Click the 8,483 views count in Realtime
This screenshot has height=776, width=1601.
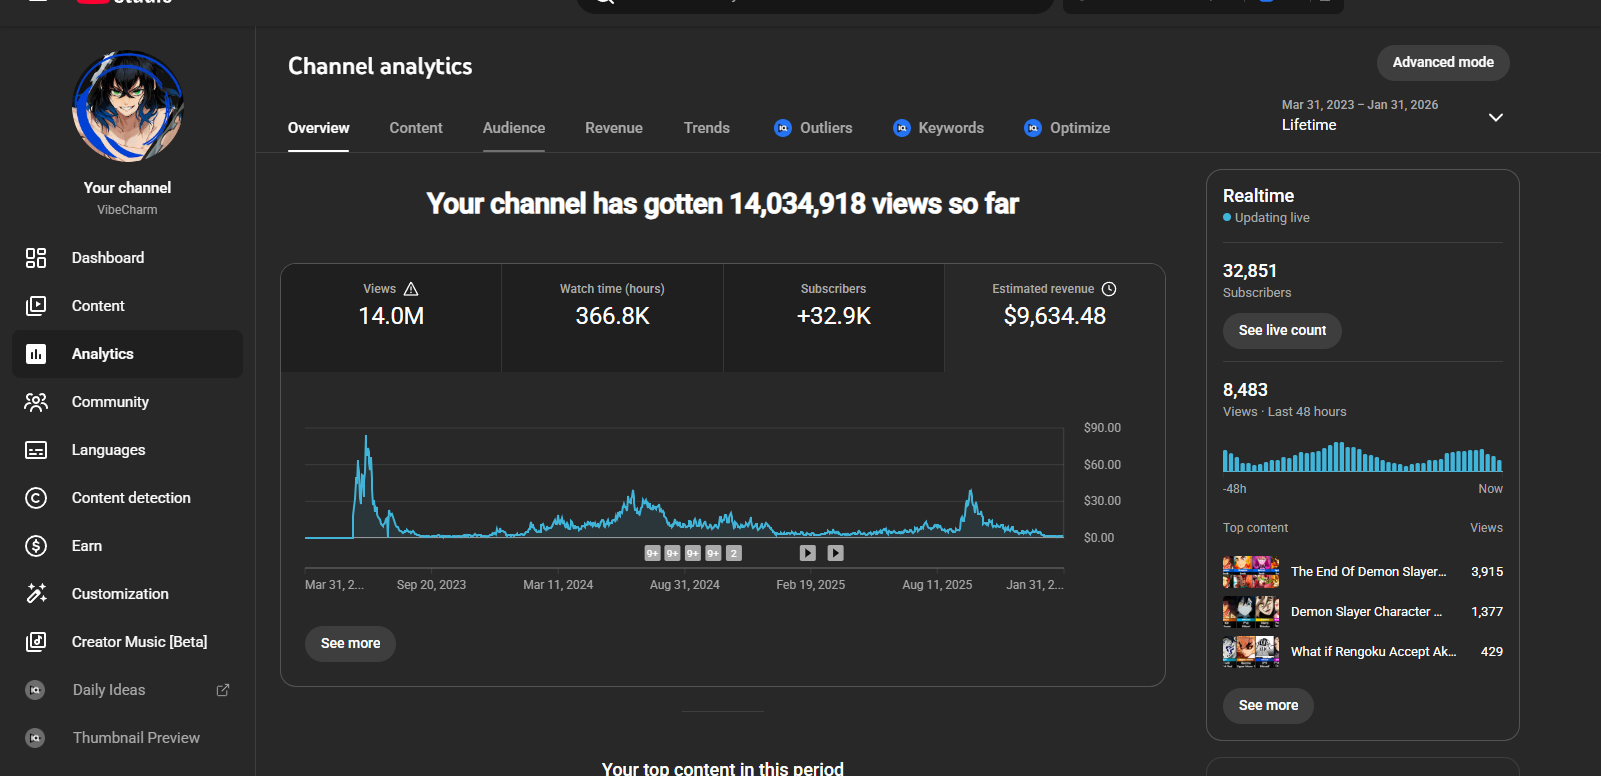(x=1245, y=390)
